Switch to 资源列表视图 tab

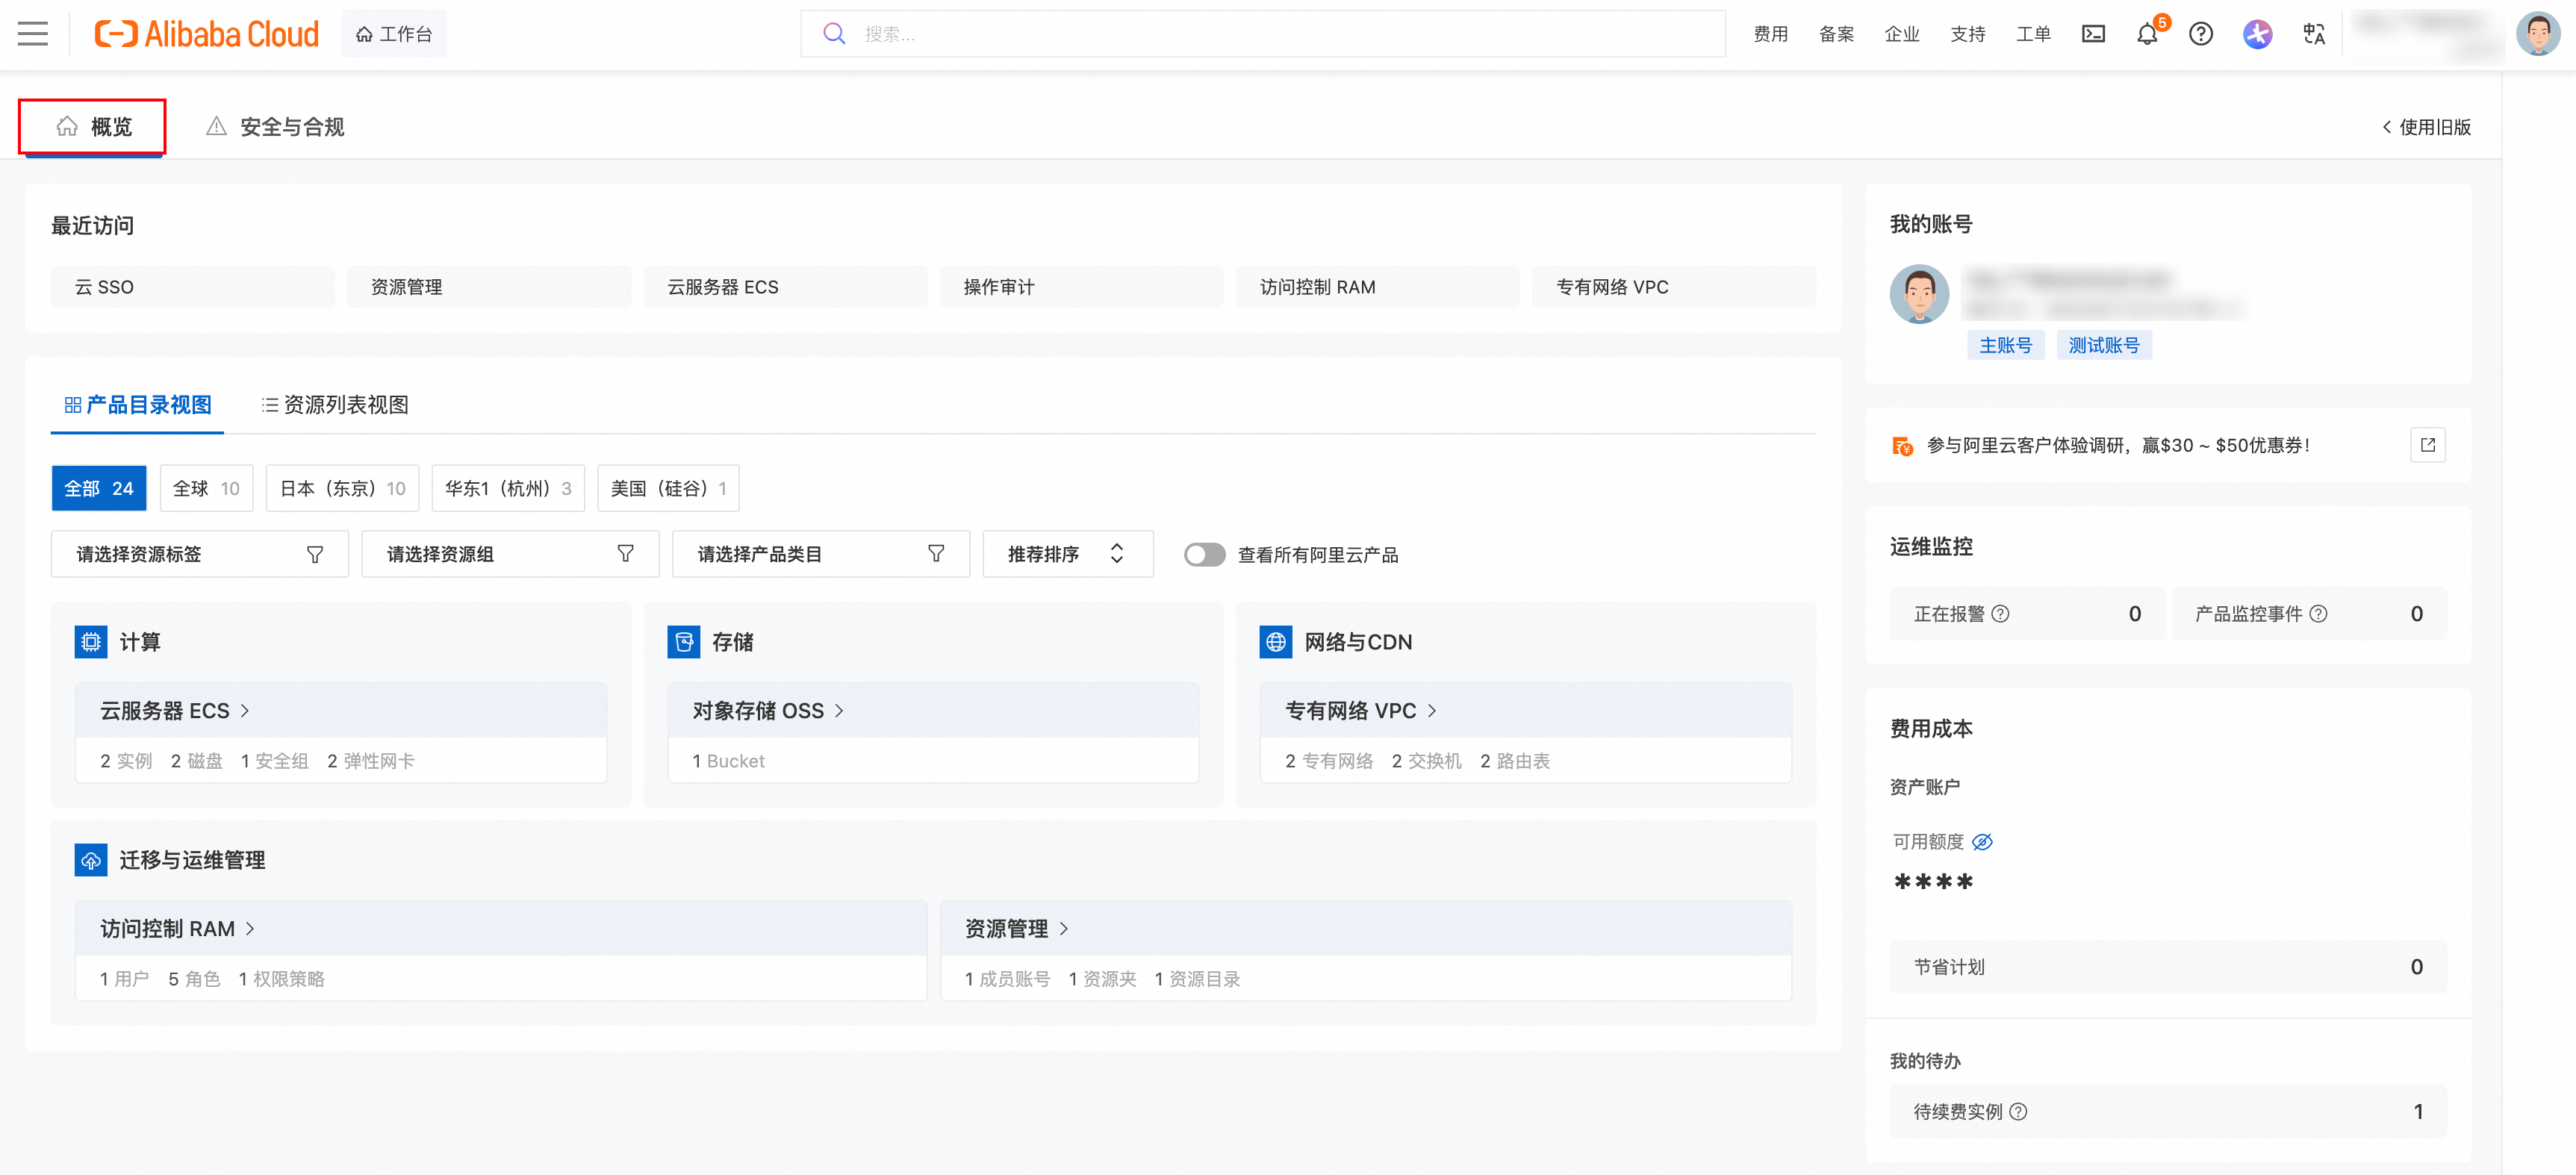tap(335, 405)
